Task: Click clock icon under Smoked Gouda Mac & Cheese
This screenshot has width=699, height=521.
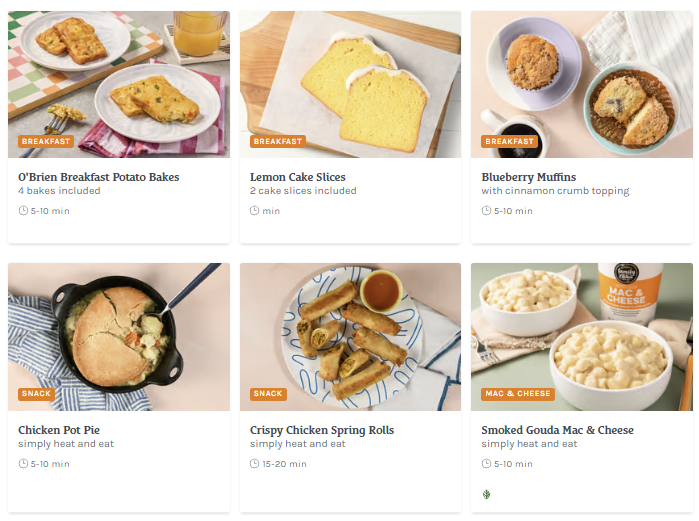Action: pyautogui.click(x=486, y=464)
